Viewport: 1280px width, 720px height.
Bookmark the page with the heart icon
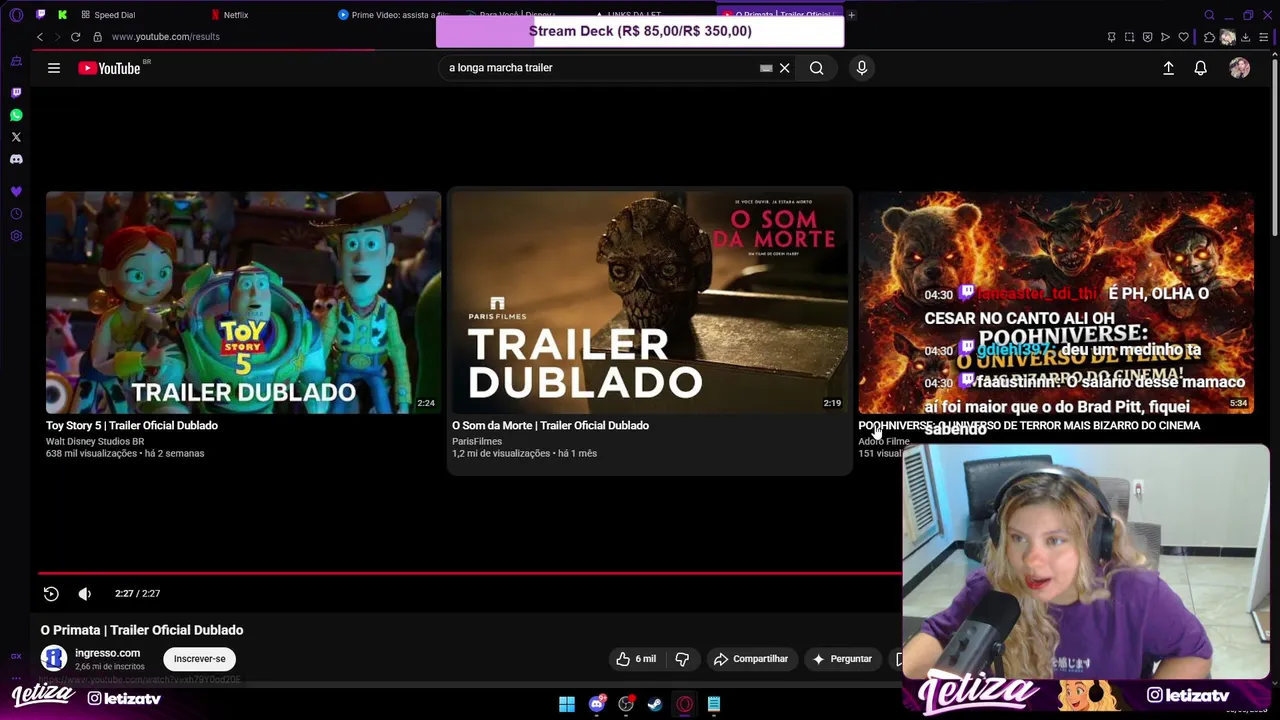[x=1183, y=37]
